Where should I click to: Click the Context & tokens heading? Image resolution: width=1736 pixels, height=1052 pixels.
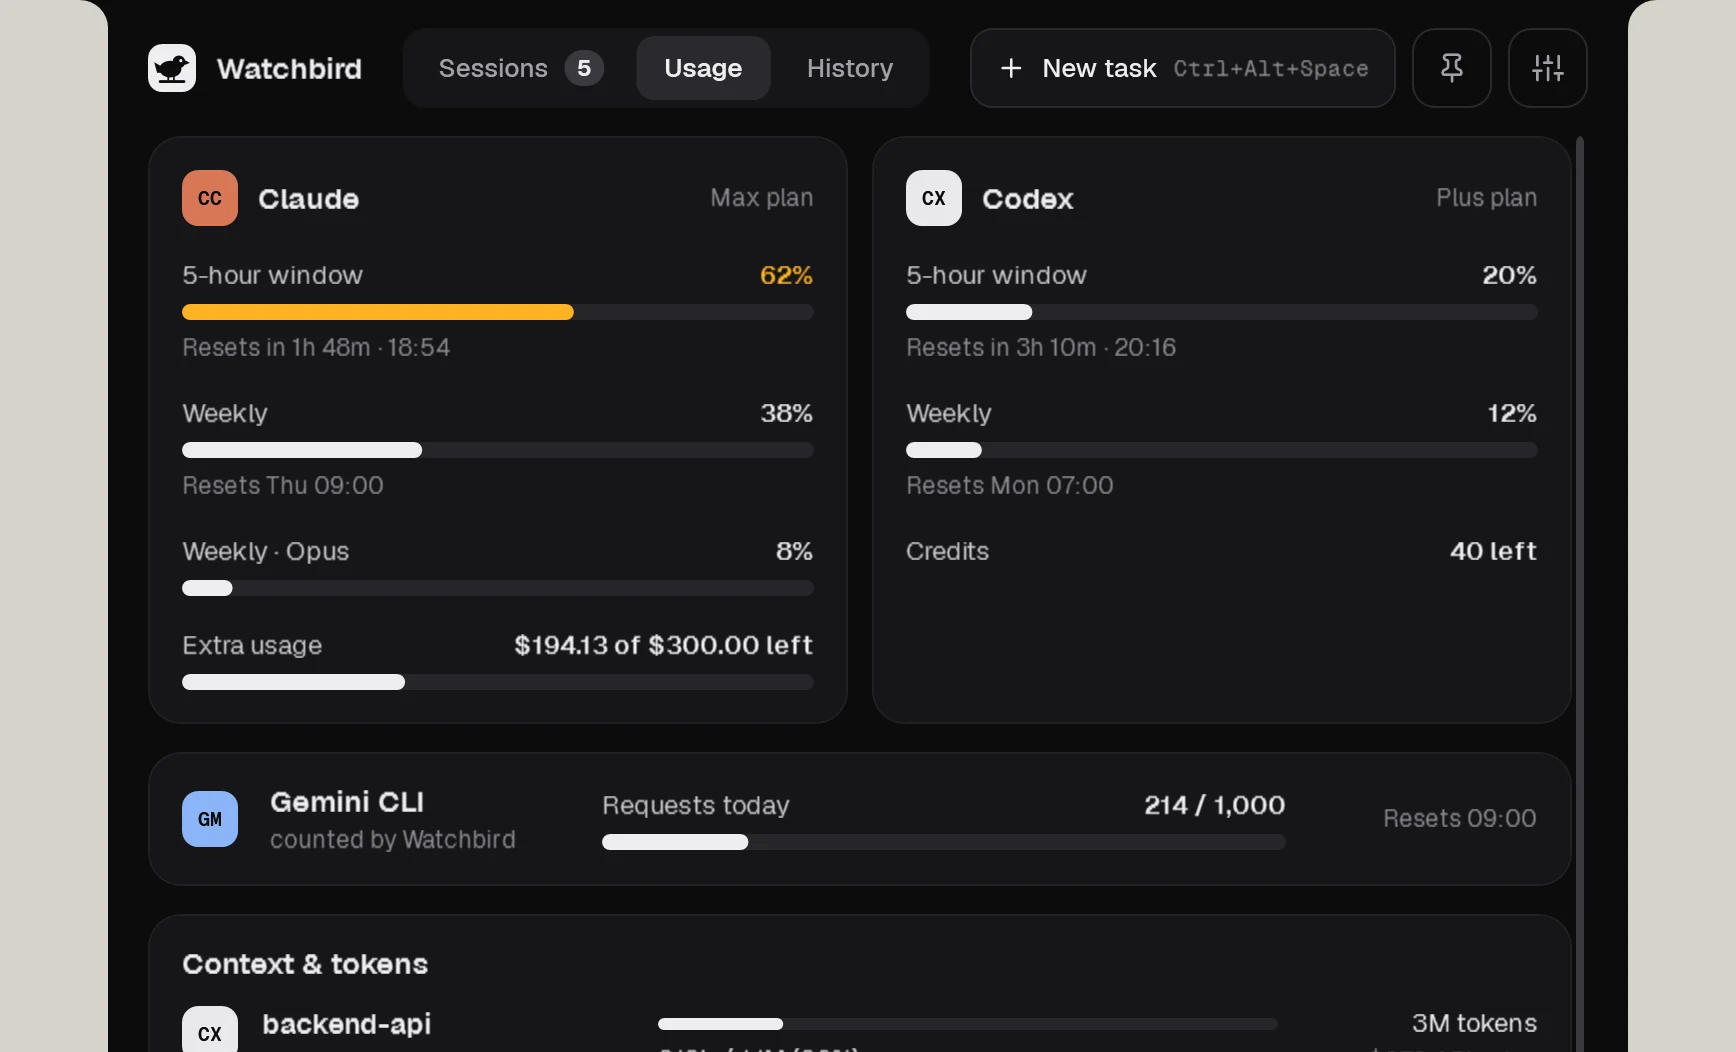[x=305, y=964]
